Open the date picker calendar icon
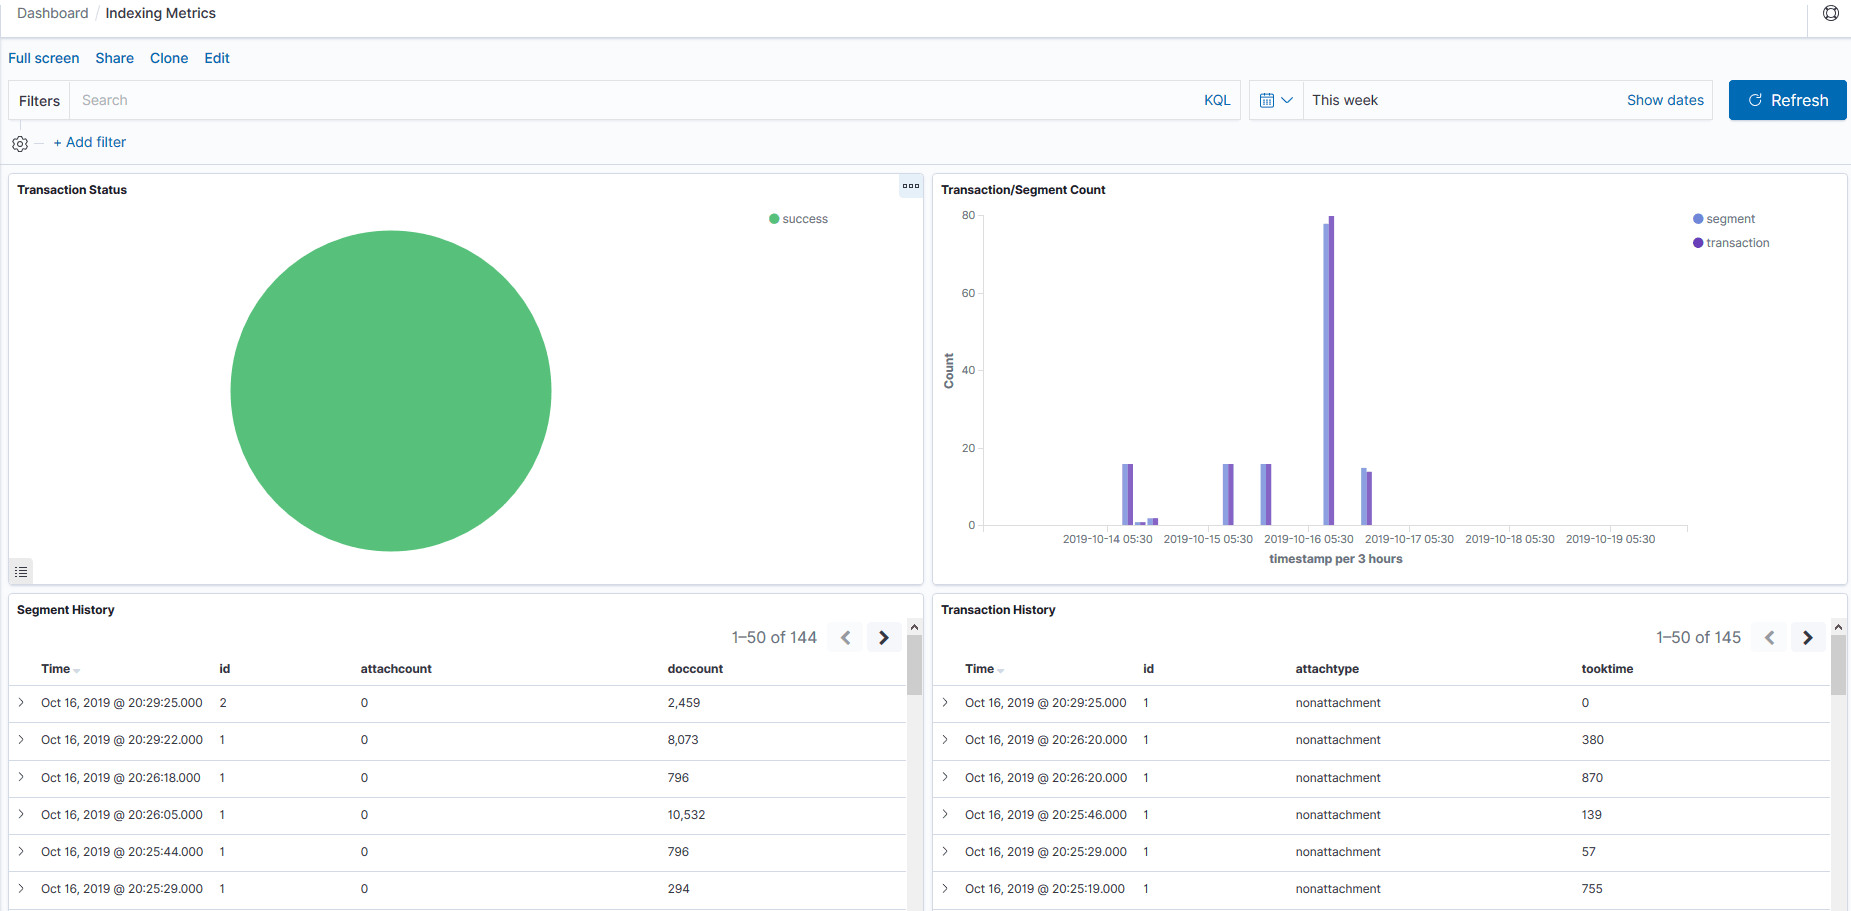Screen dimensions: 1851x911 (x=1268, y=99)
